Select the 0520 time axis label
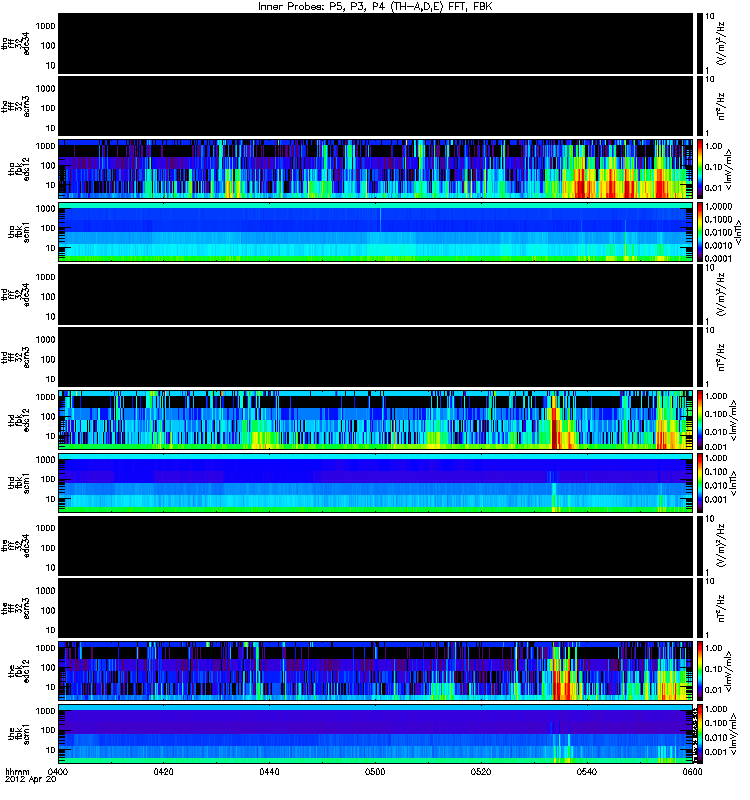Image resolution: width=750 pixels, height=800 pixels. click(x=481, y=771)
